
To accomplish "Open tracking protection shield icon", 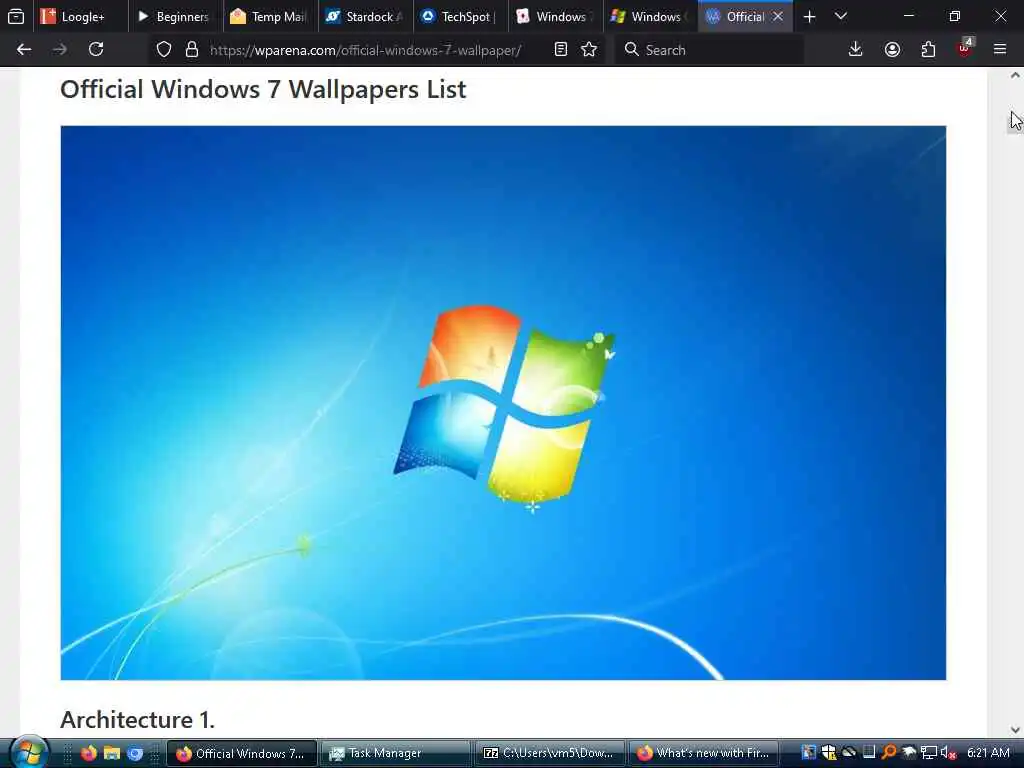I will [164, 50].
